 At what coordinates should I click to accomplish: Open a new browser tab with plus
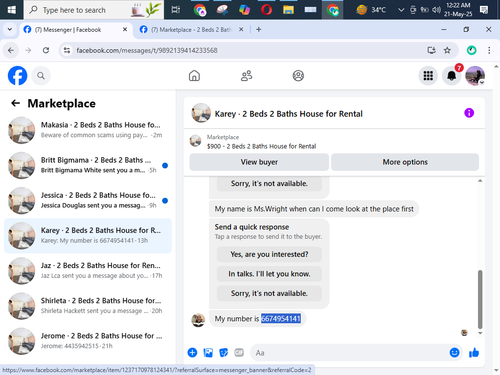point(259,29)
